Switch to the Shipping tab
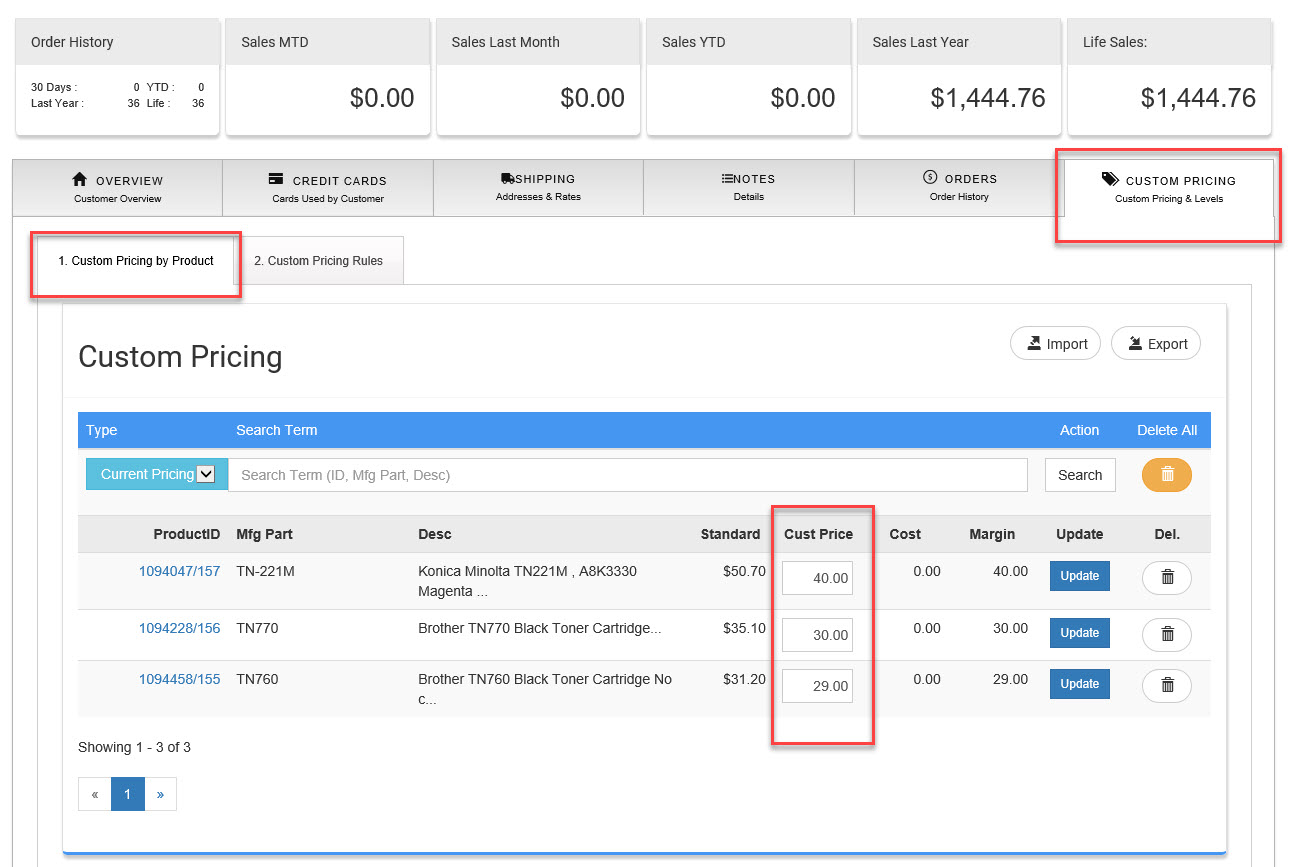This screenshot has width=1289, height=867. coord(538,187)
